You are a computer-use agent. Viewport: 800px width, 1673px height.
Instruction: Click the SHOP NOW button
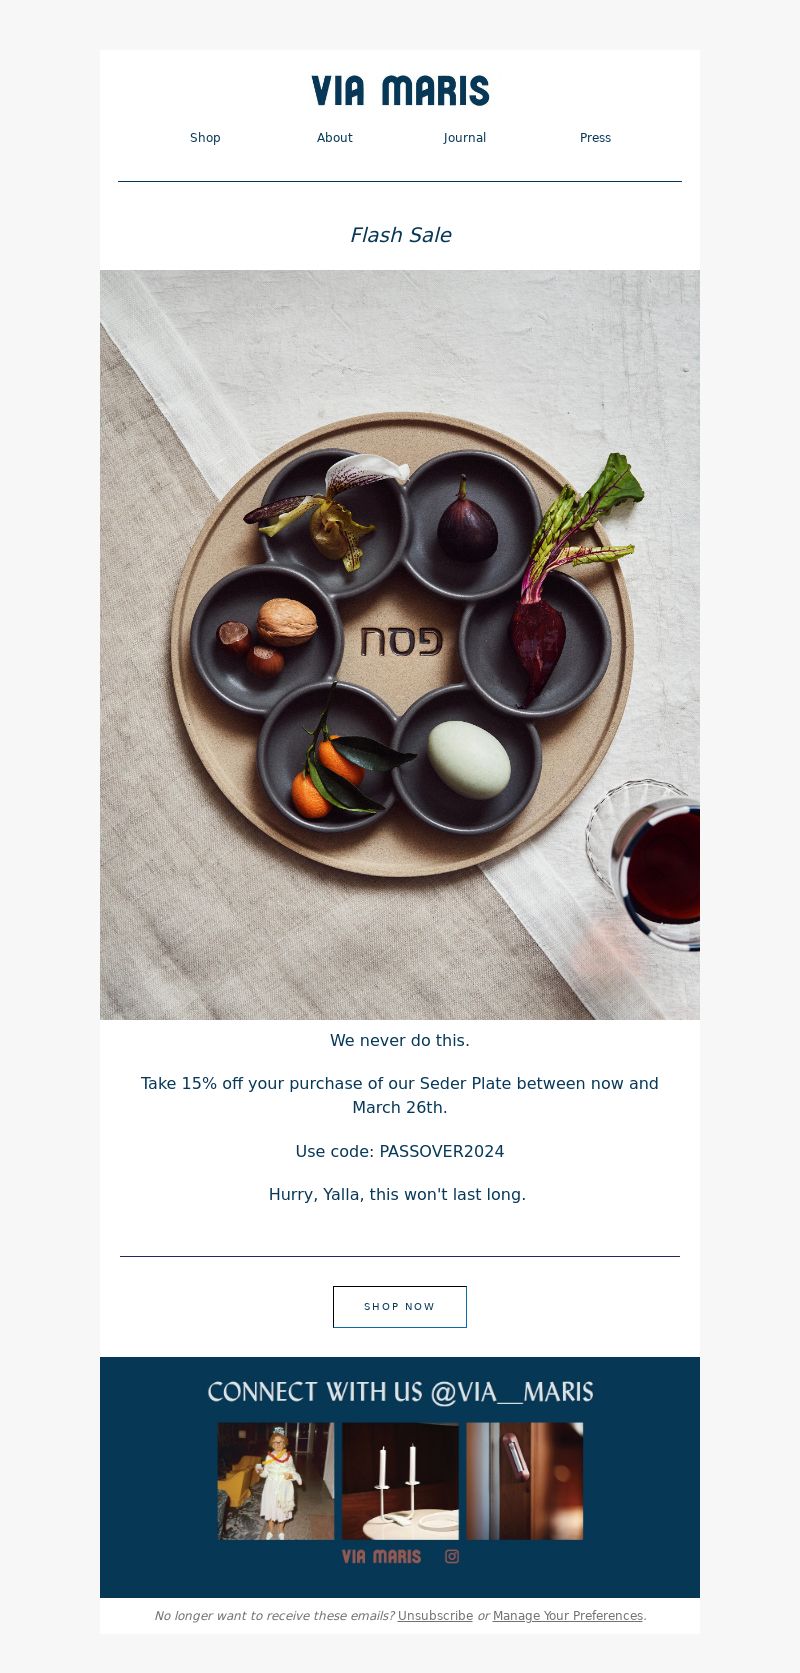click(x=400, y=1307)
